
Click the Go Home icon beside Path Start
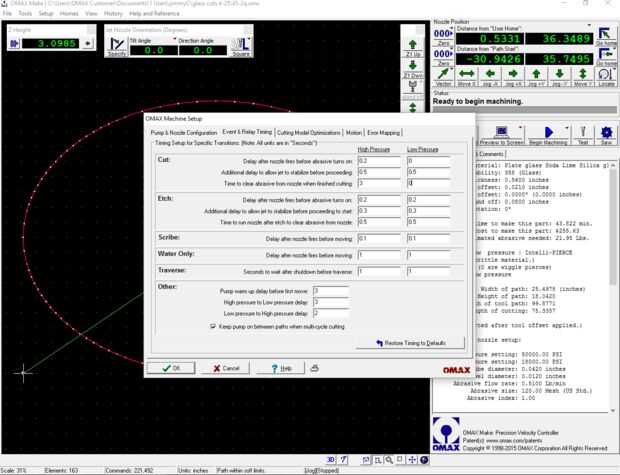(x=605, y=54)
